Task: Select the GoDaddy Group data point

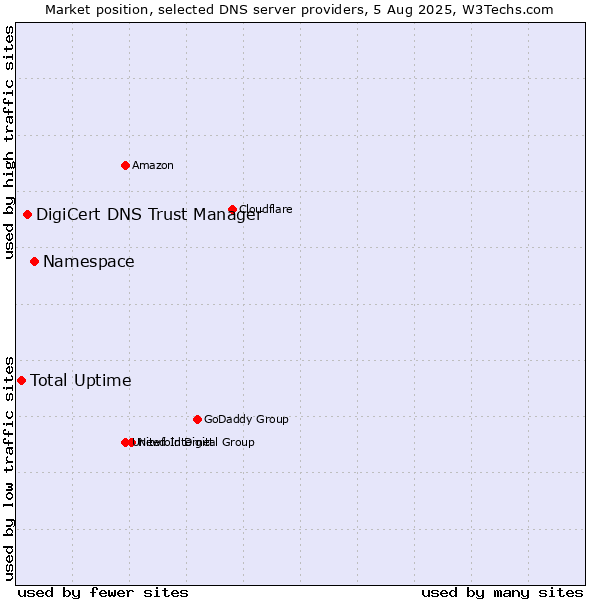Action: point(197,419)
